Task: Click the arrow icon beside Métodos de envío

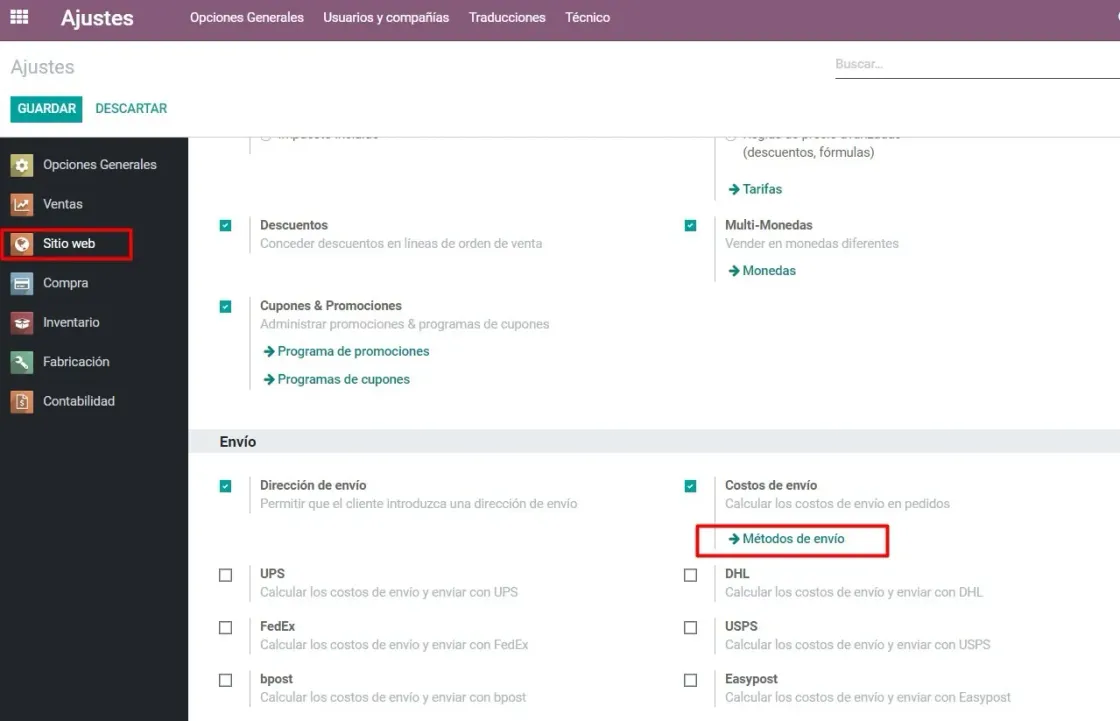Action: [734, 539]
